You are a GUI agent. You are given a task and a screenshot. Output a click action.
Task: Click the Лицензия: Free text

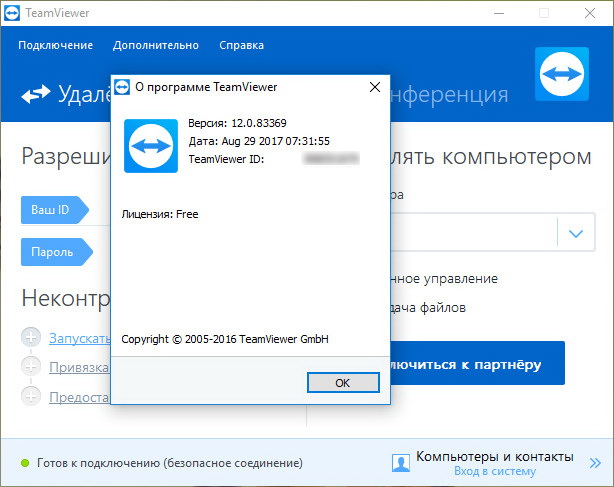[160, 214]
